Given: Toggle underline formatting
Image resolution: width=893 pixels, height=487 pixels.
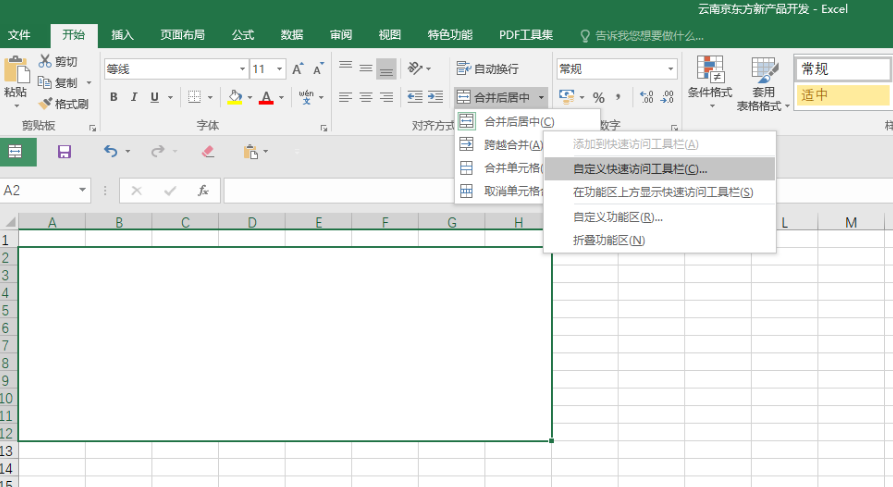Looking at the screenshot, I should click(154, 97).
